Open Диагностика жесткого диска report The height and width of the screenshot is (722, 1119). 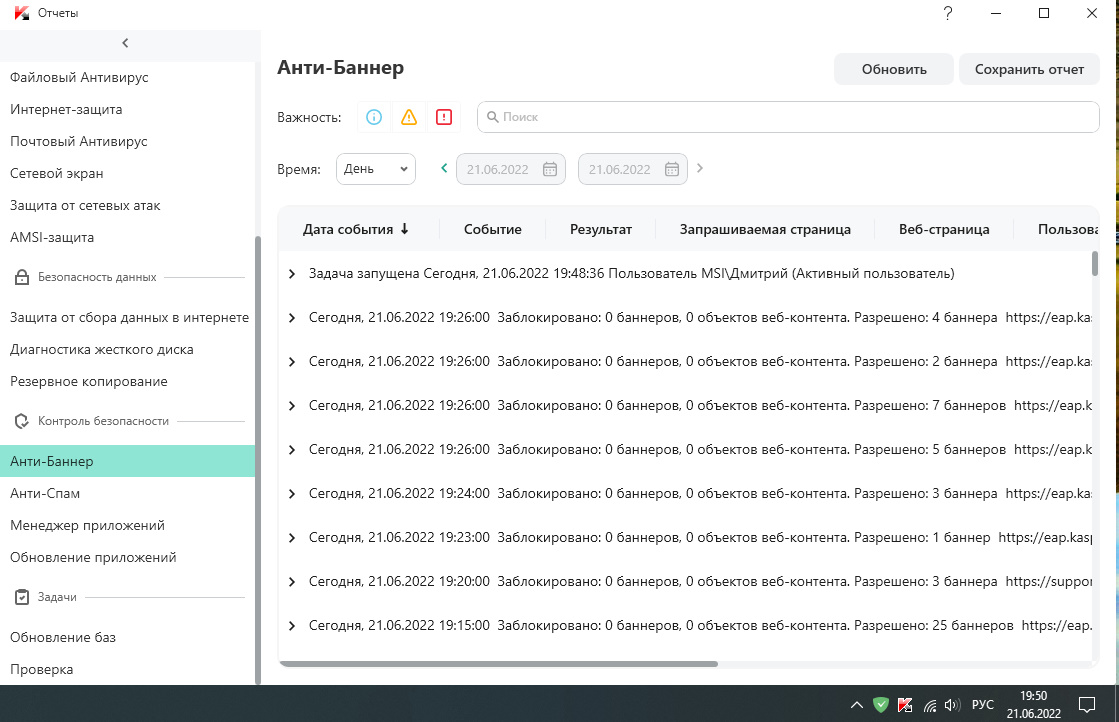pos(101,350)
